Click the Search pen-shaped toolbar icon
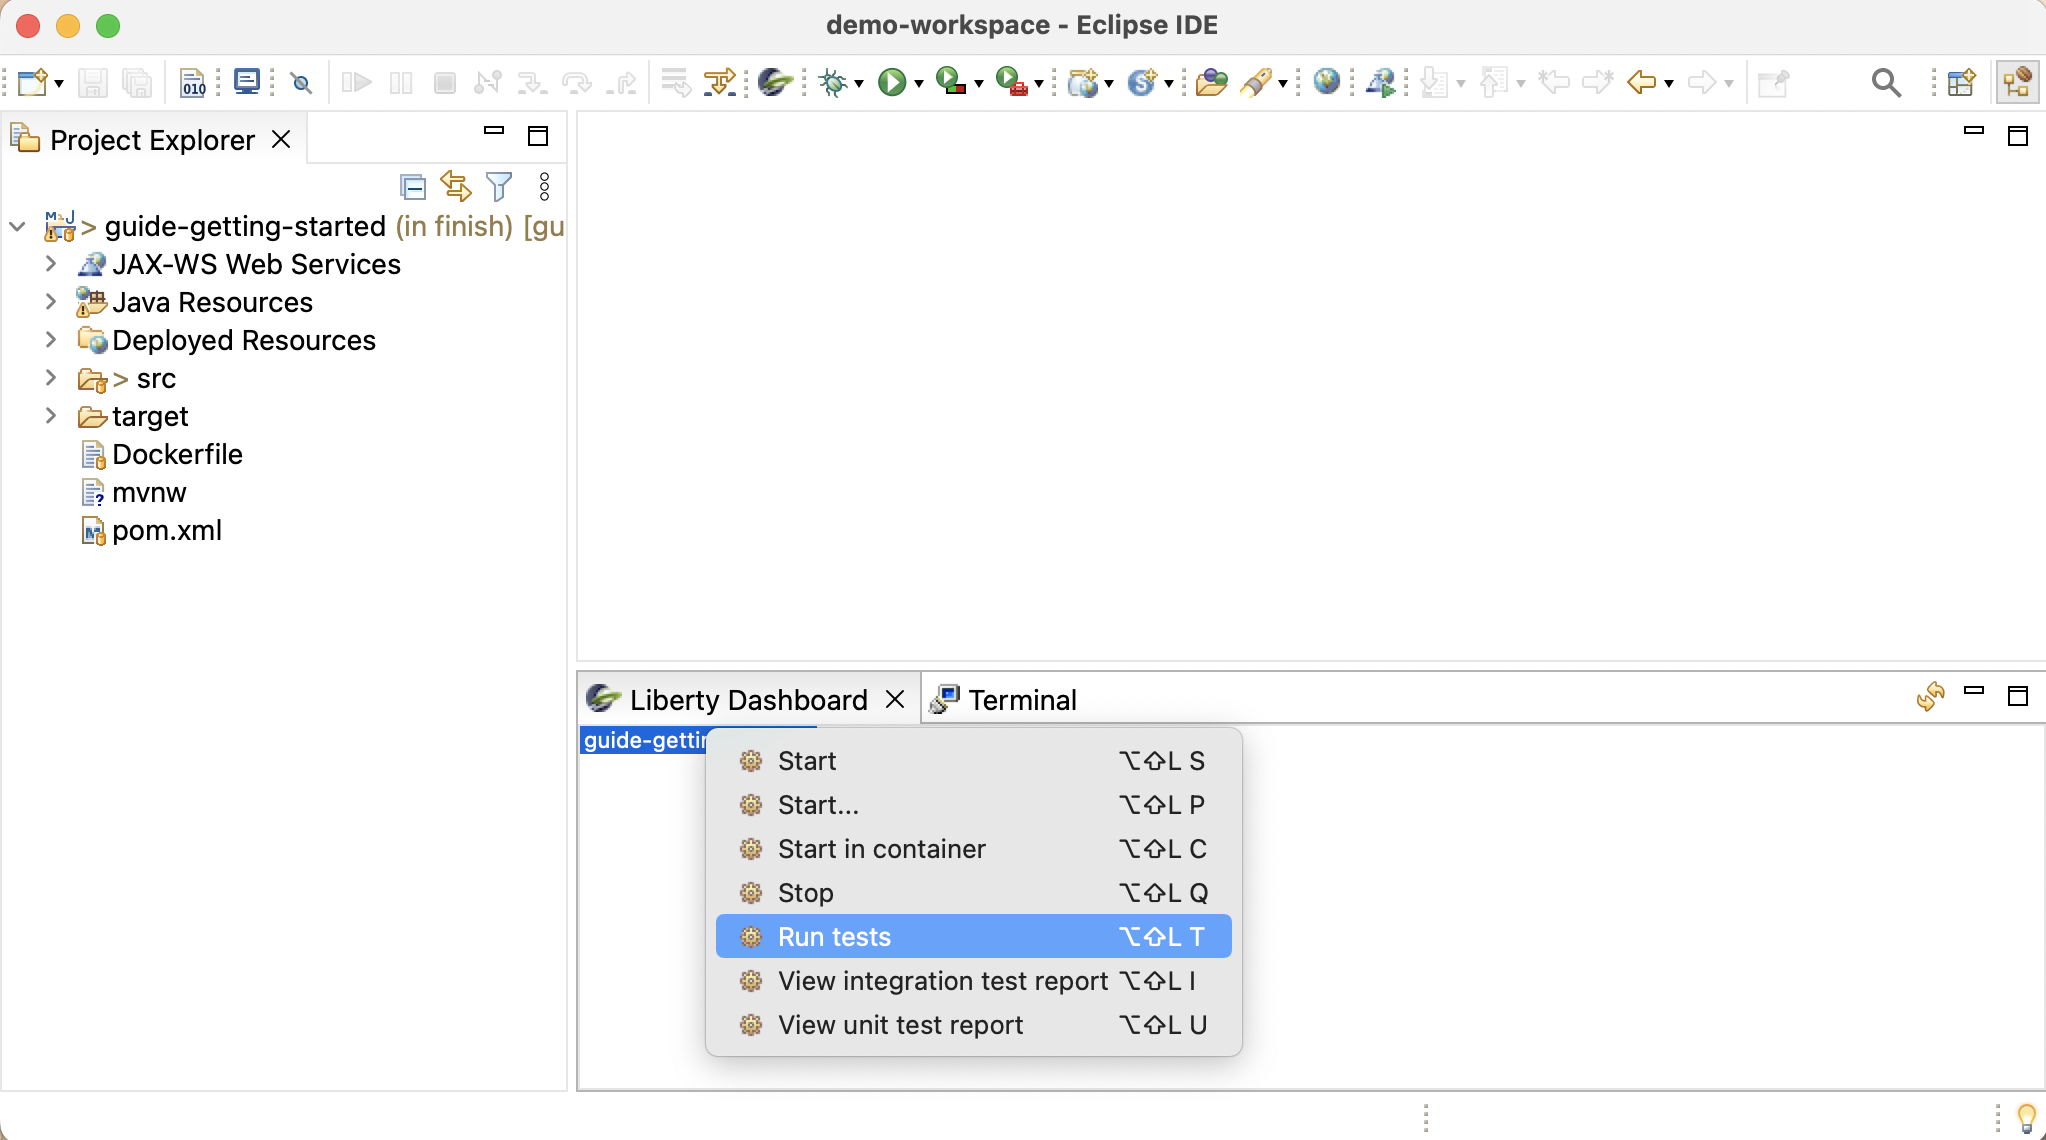Image resolution: width=2046 pixels, height=1140 pixels. point(1256,82)
